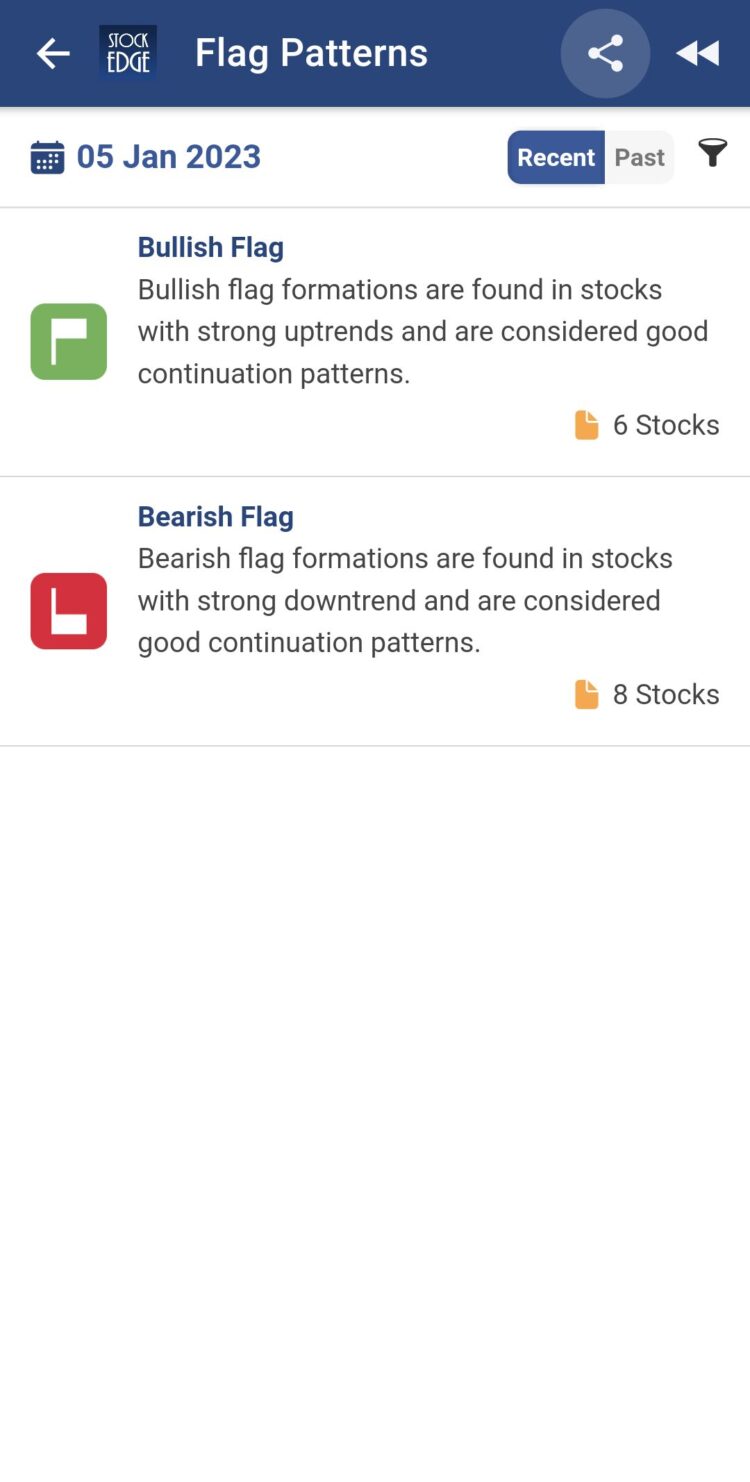Switch to the Recent toggle option
750x1482 pixels.
(556, 157)
